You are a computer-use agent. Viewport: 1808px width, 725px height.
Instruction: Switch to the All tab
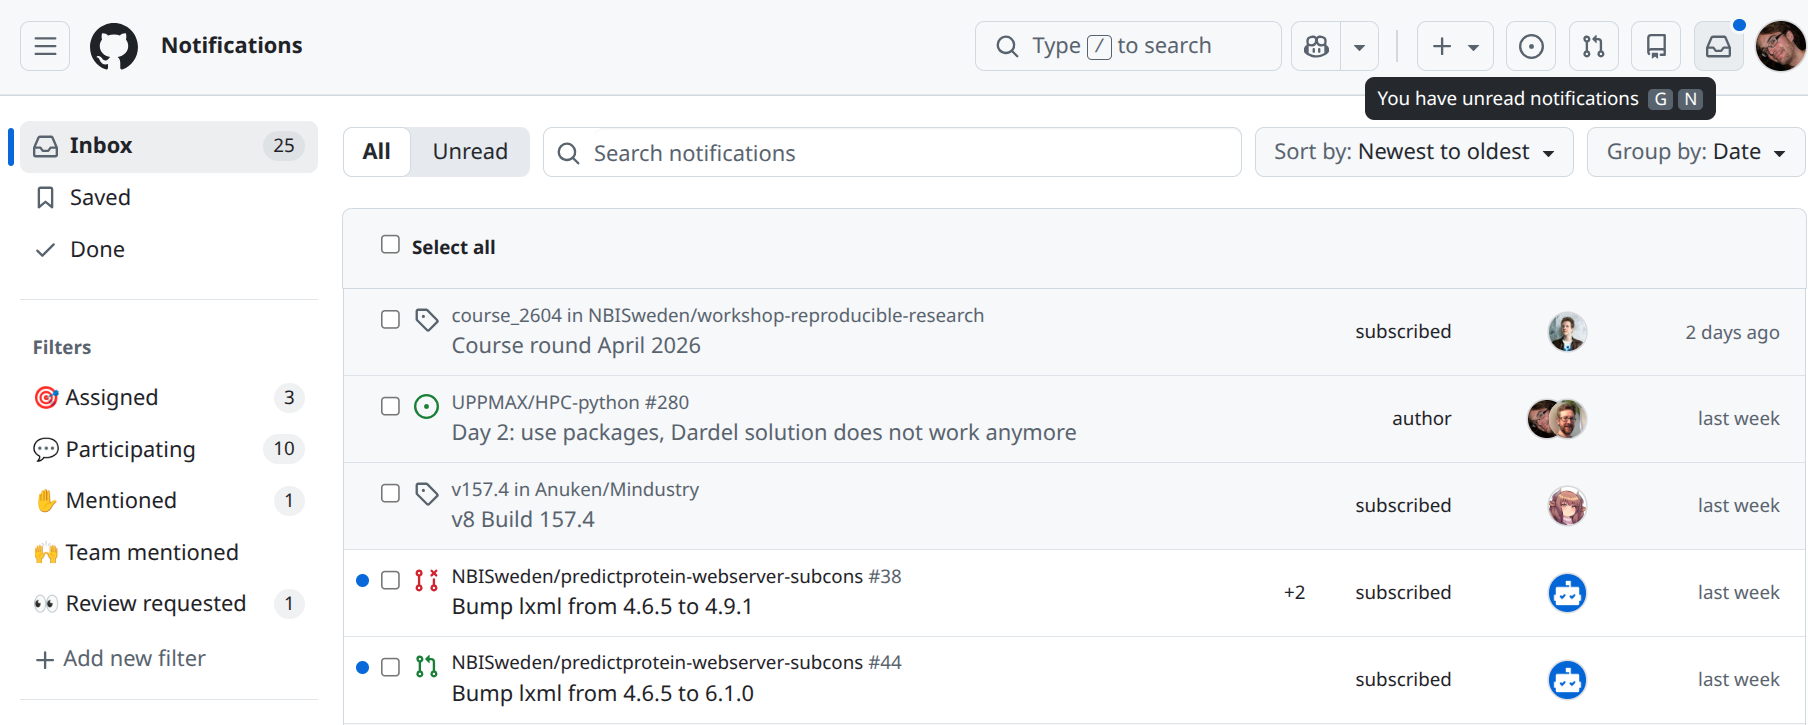tap(377, 152)
